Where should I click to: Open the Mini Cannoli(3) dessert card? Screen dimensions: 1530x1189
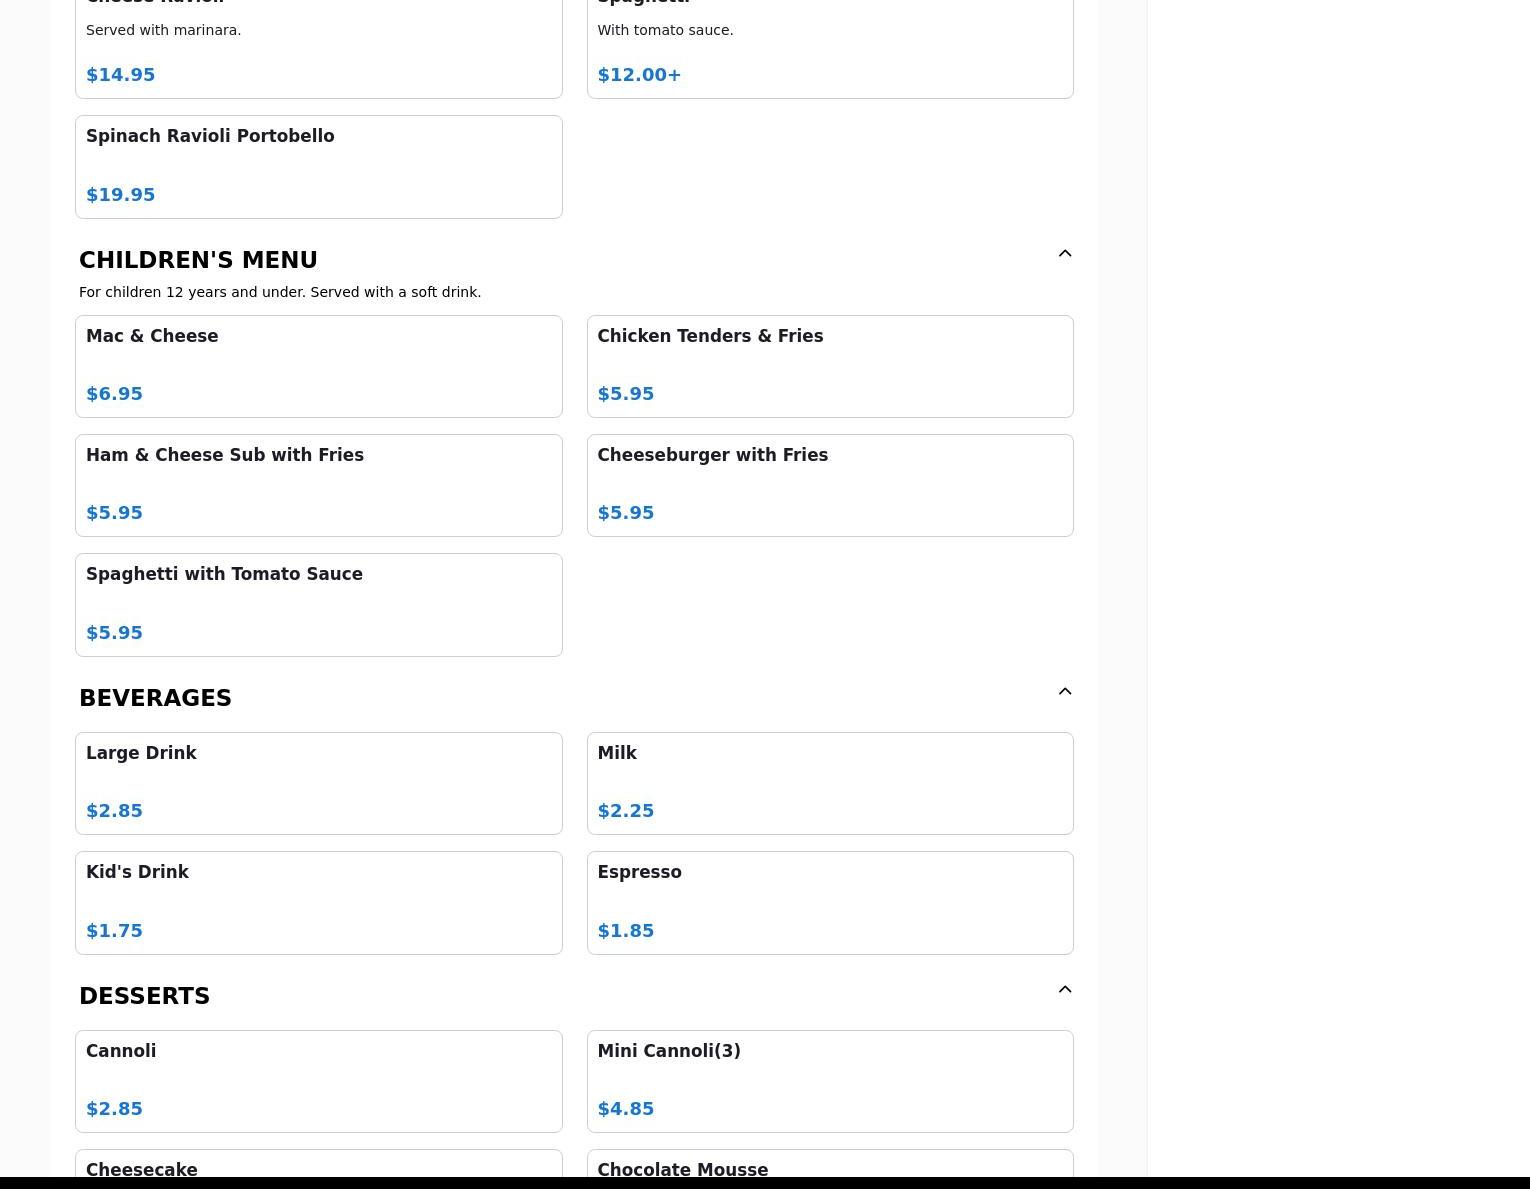point(830,1081)
